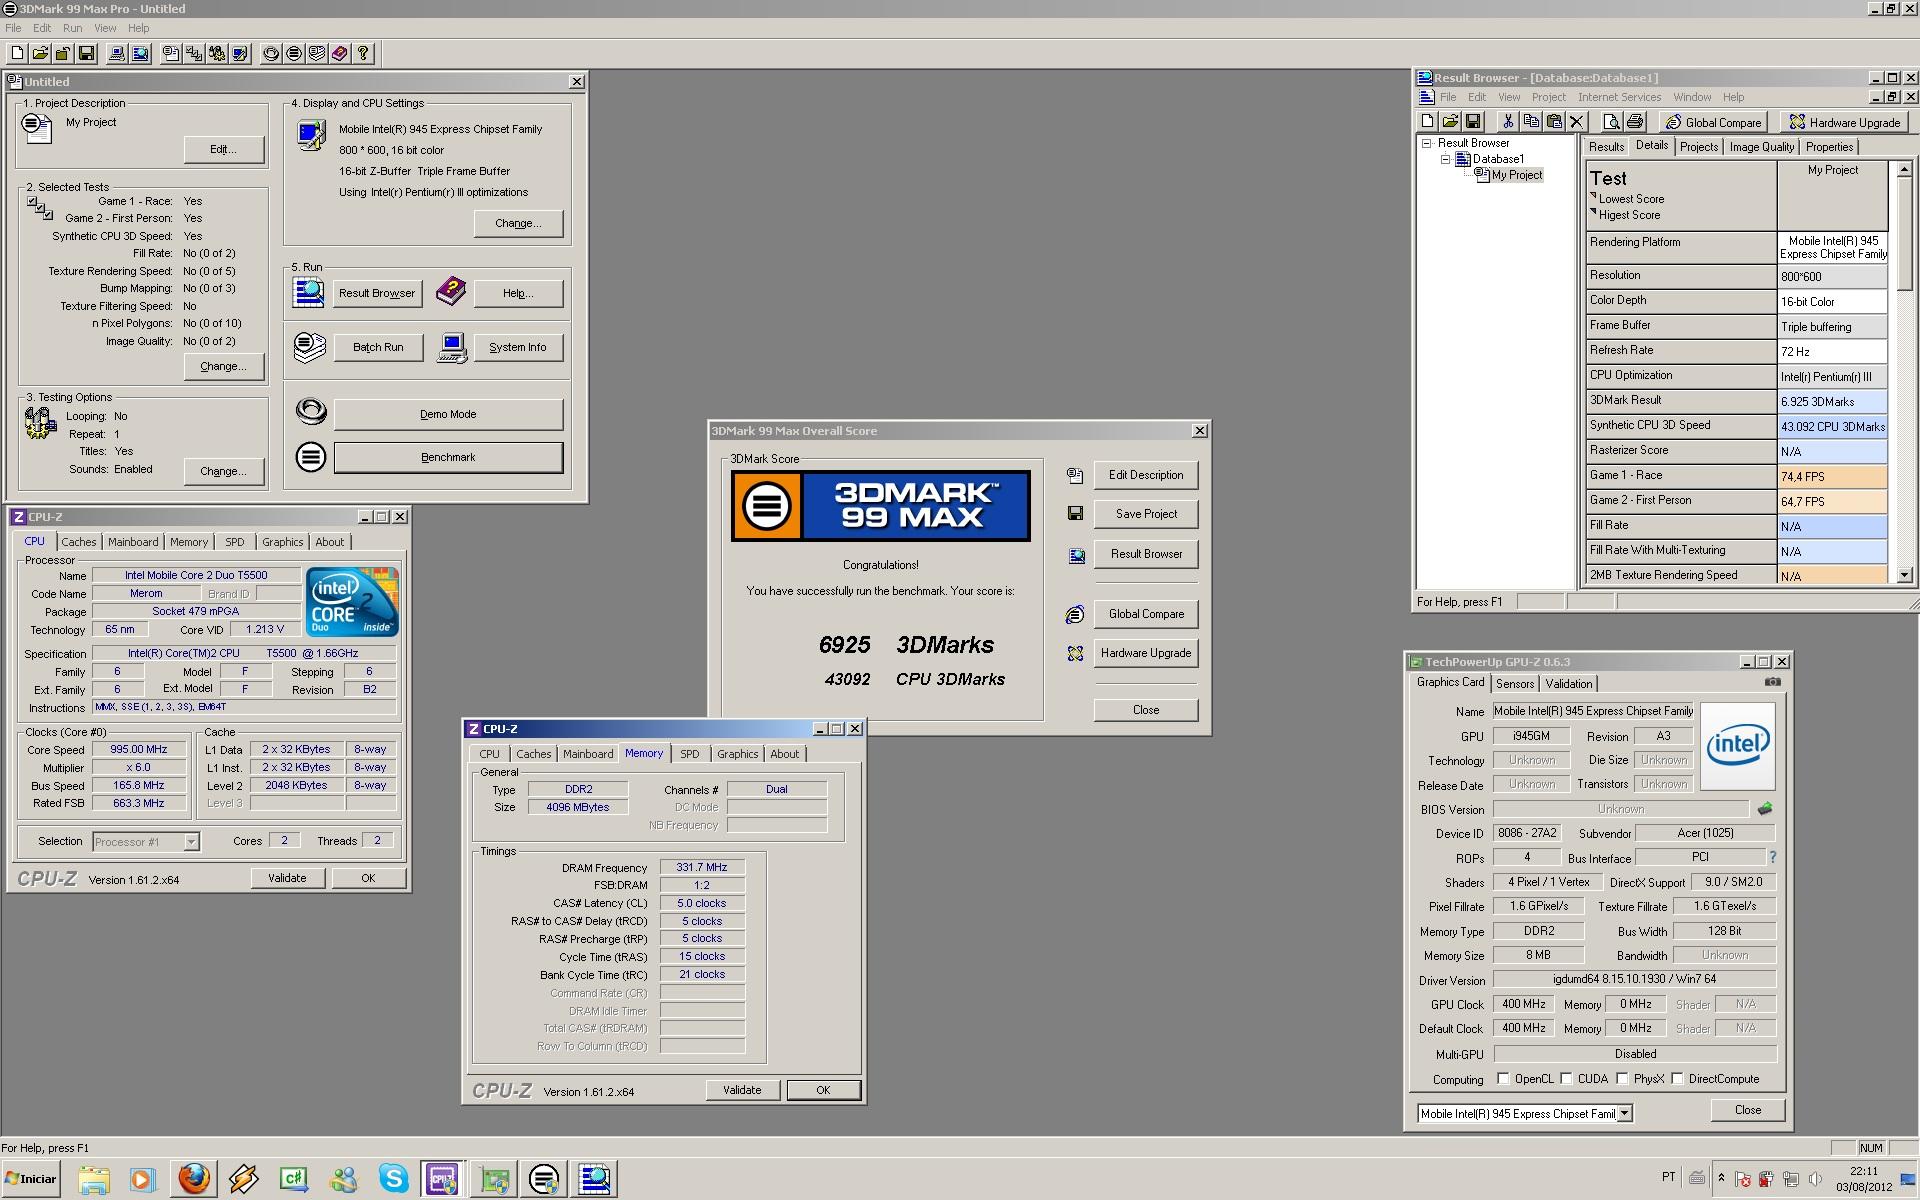
Task: Open Internet Services menu in Result Browser
Action: pyautogui.click(x=1619, y=97)
